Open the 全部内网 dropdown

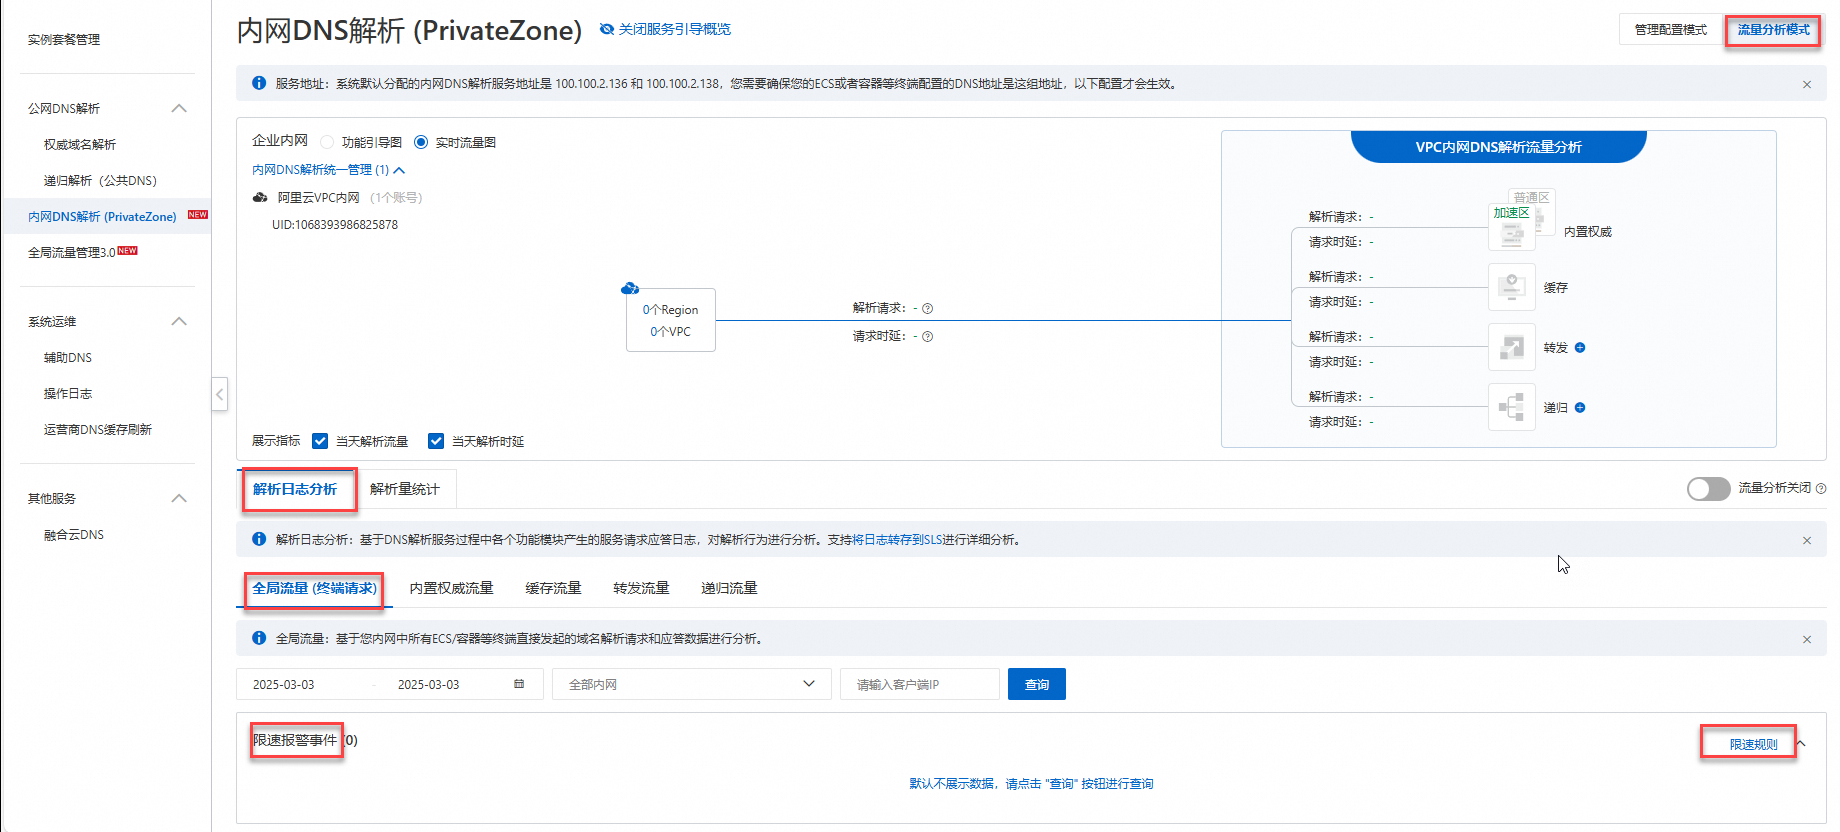pos(692,684)
